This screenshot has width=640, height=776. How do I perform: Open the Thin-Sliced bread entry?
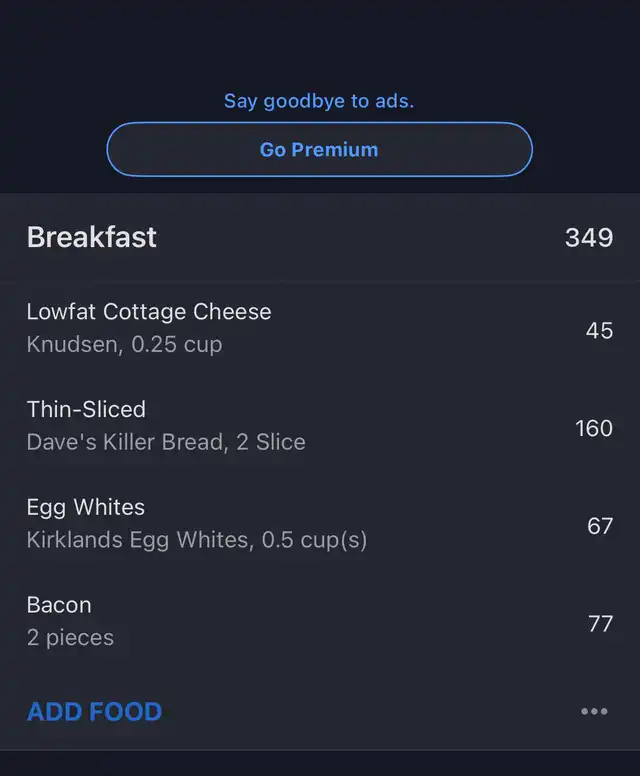[x=320, y=426]
